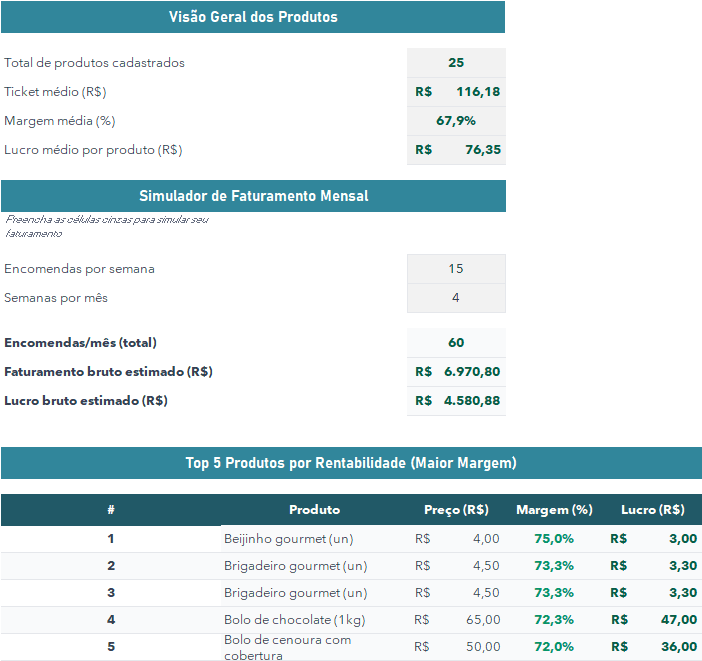Image resolution: width=702 pixels, height=661 pixels.
Task: Click the 'Ticket médio (R$)' label
Action: coord(55,92)
